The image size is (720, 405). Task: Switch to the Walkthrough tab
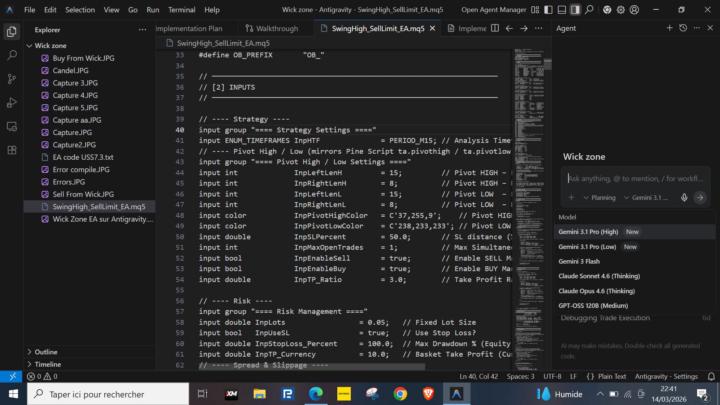(x=272, y=28)
